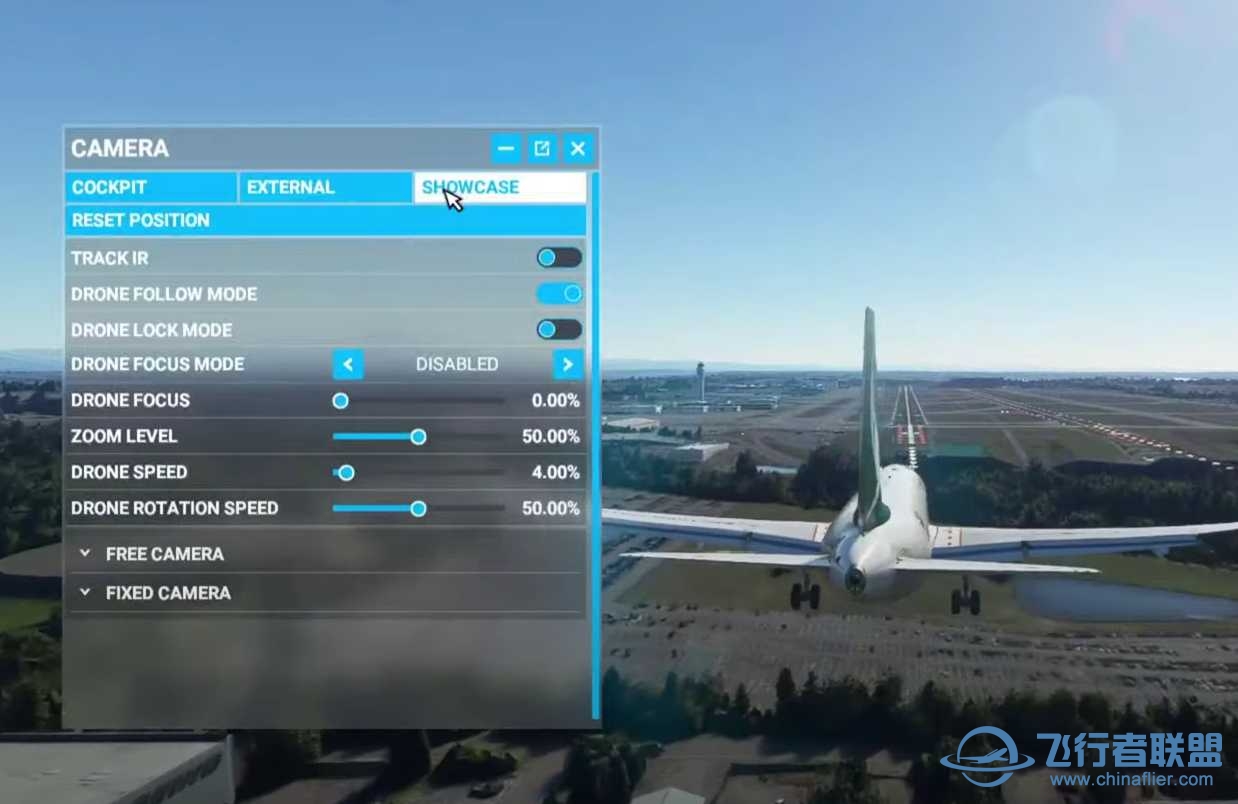Switch to the Cockpit tab
The height and width of the screenshot is (804, 1238).
[151, 187]
